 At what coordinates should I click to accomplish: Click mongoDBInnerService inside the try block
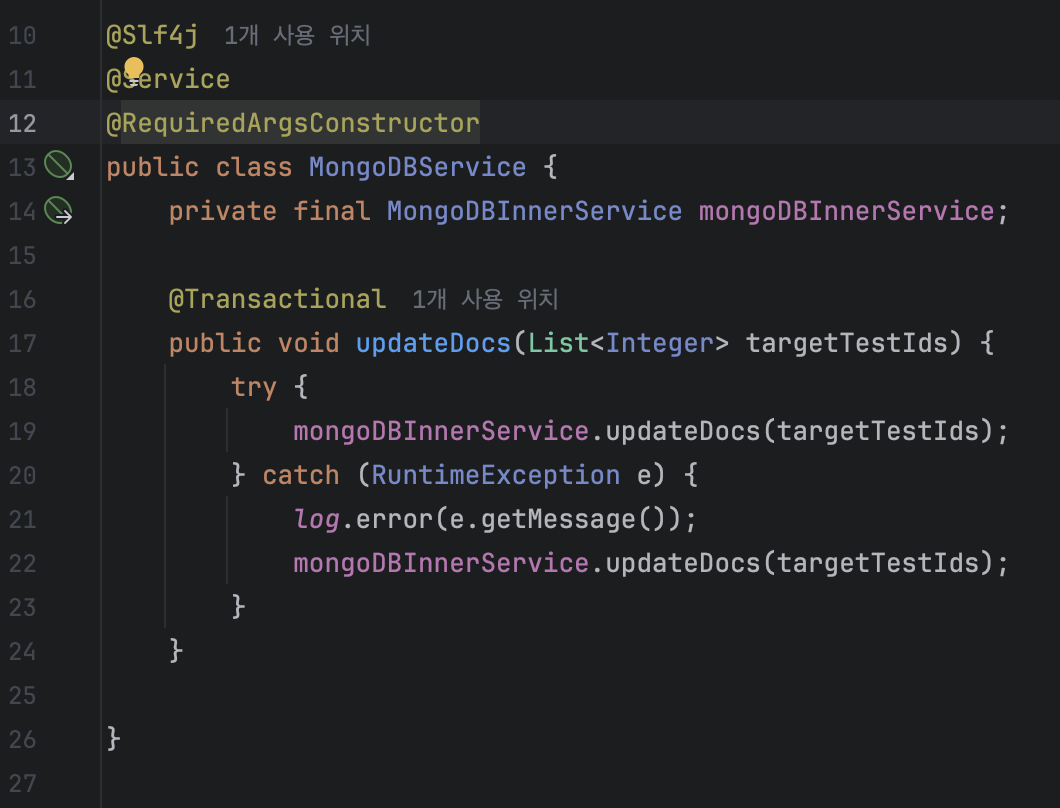click(x=441, y=431)
